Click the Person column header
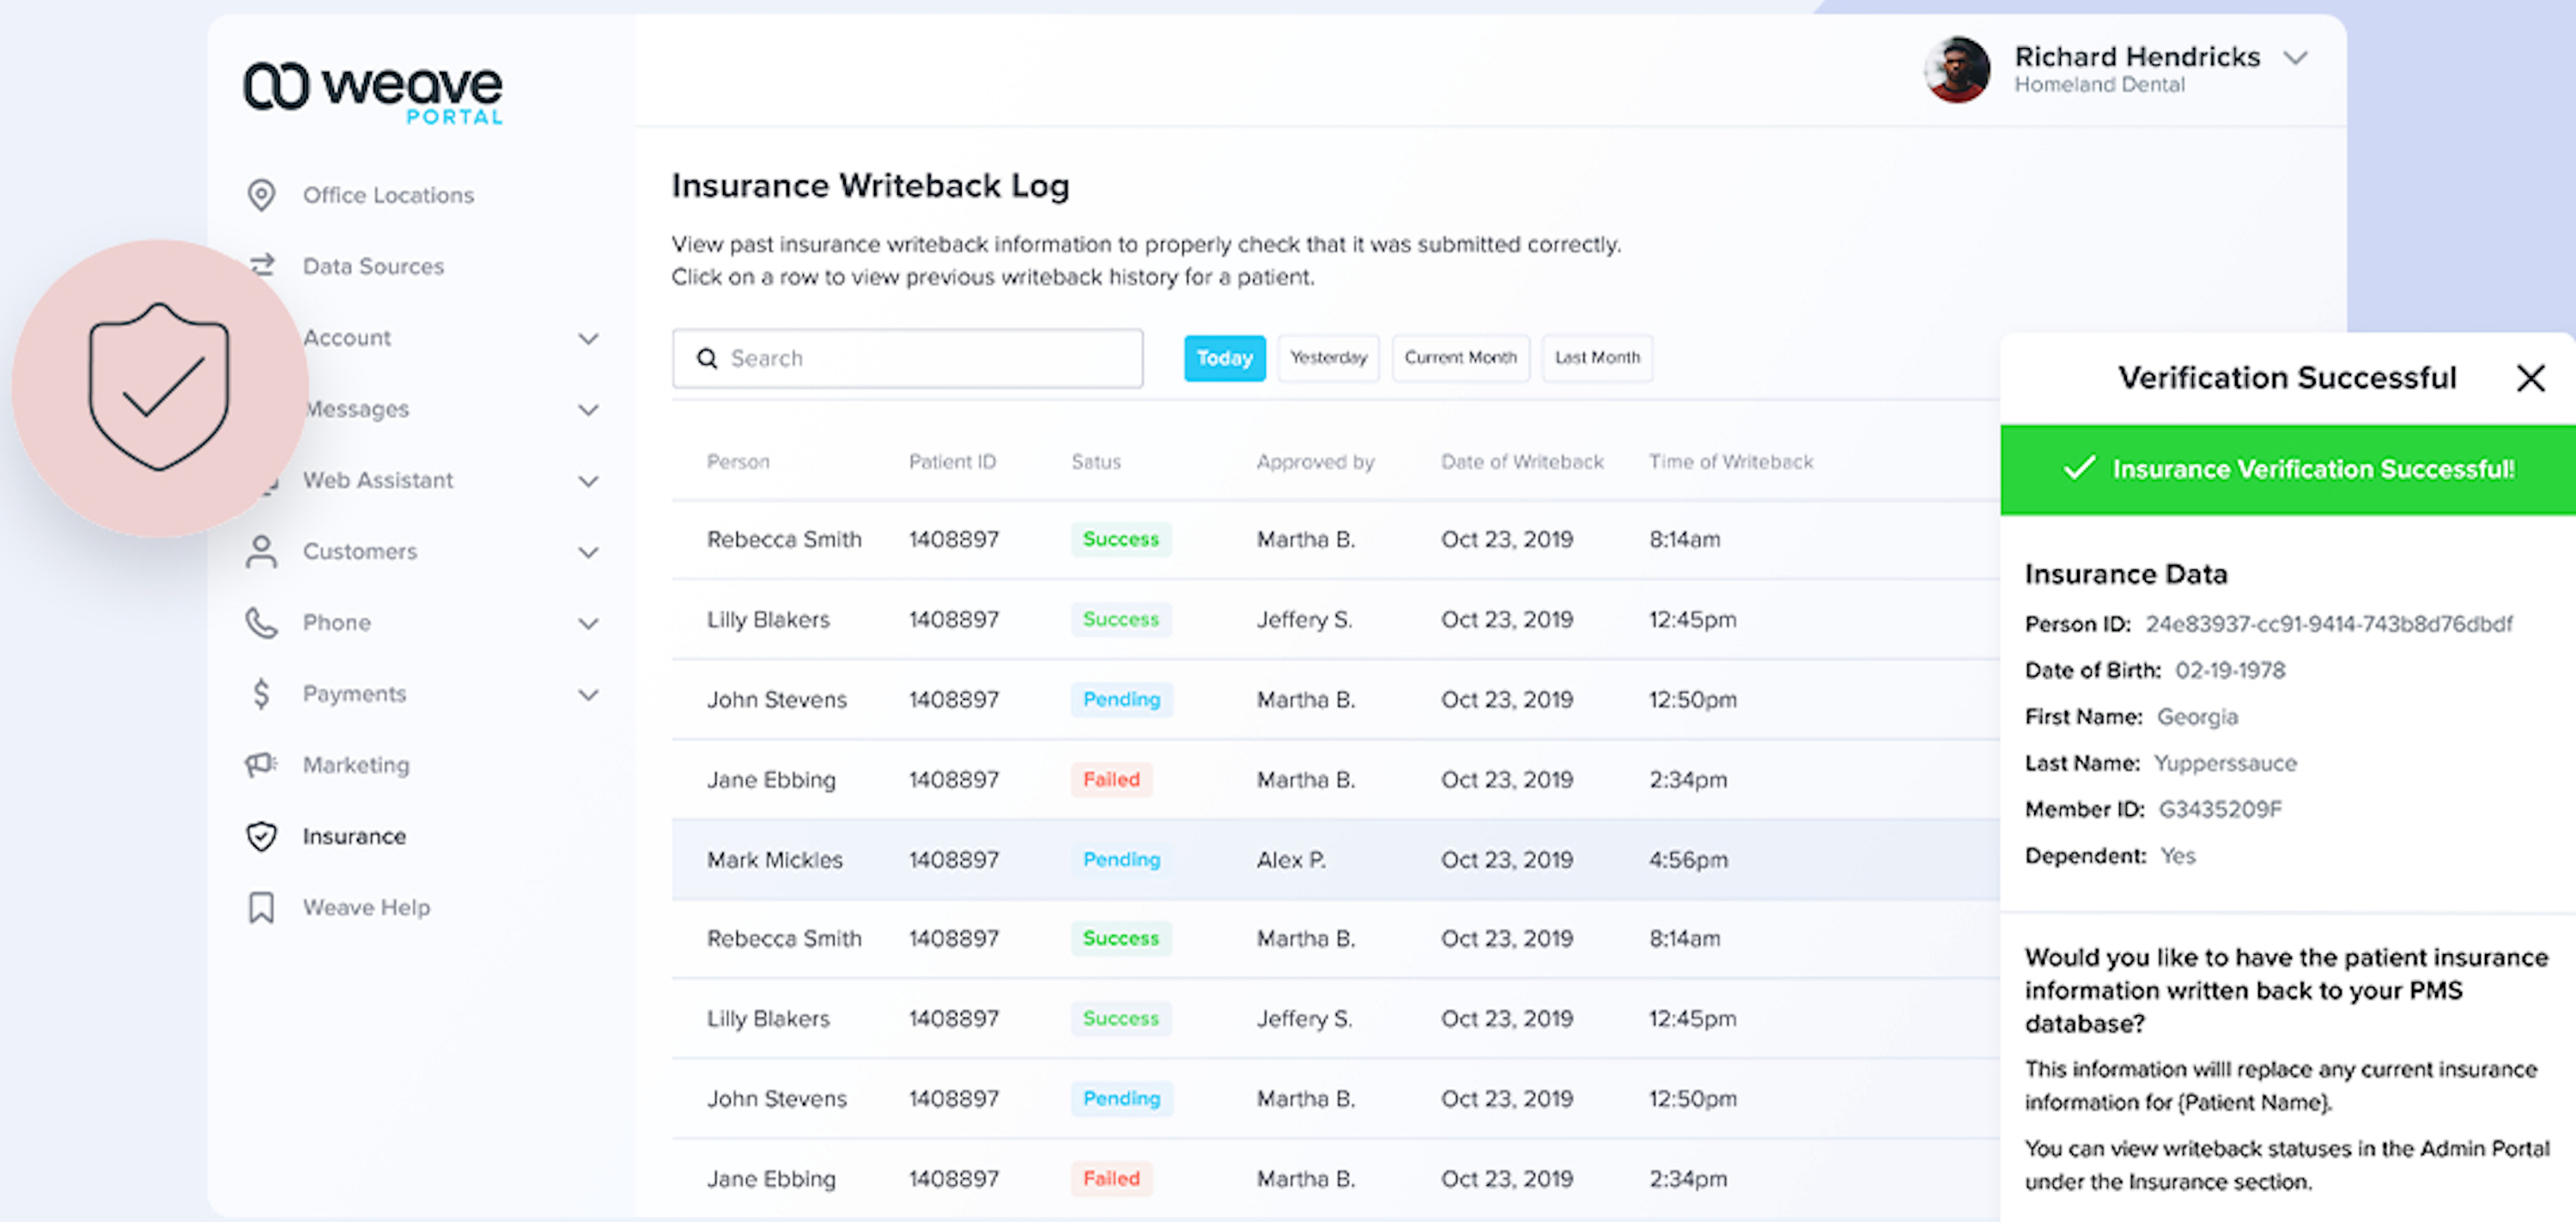This screenshot has width=2576, height=1222. pos(738,462)
